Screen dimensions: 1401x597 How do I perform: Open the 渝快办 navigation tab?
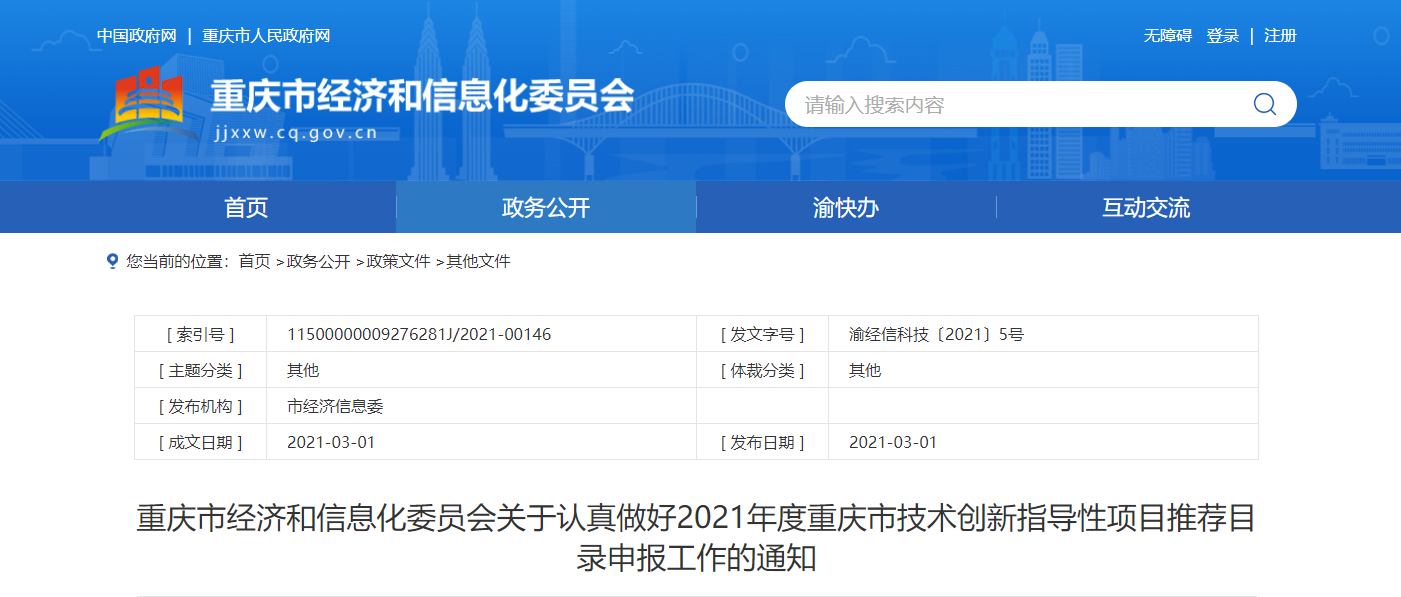pyautogui.click(x=846, y=207)
